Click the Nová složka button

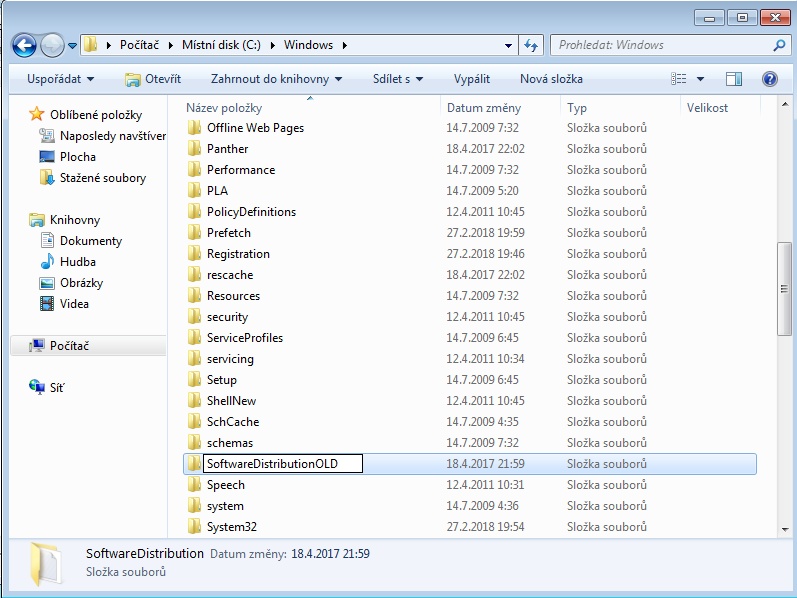[x=551, y=79]
